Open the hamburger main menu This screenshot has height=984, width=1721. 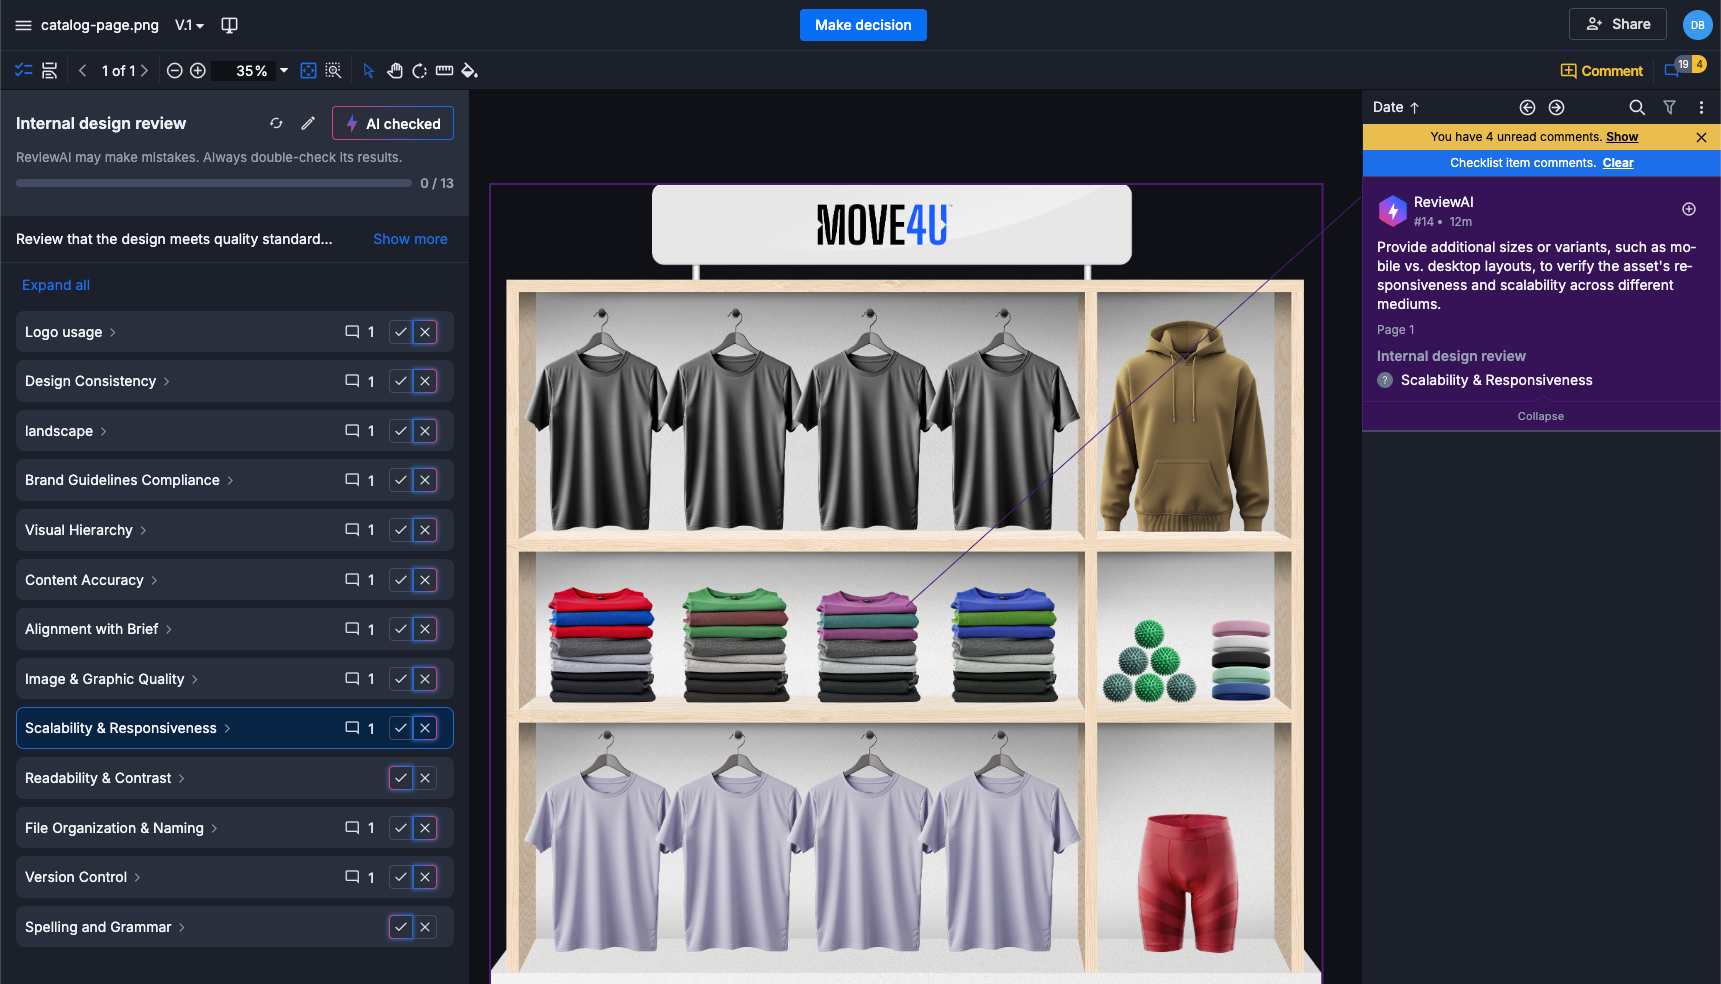23,25
